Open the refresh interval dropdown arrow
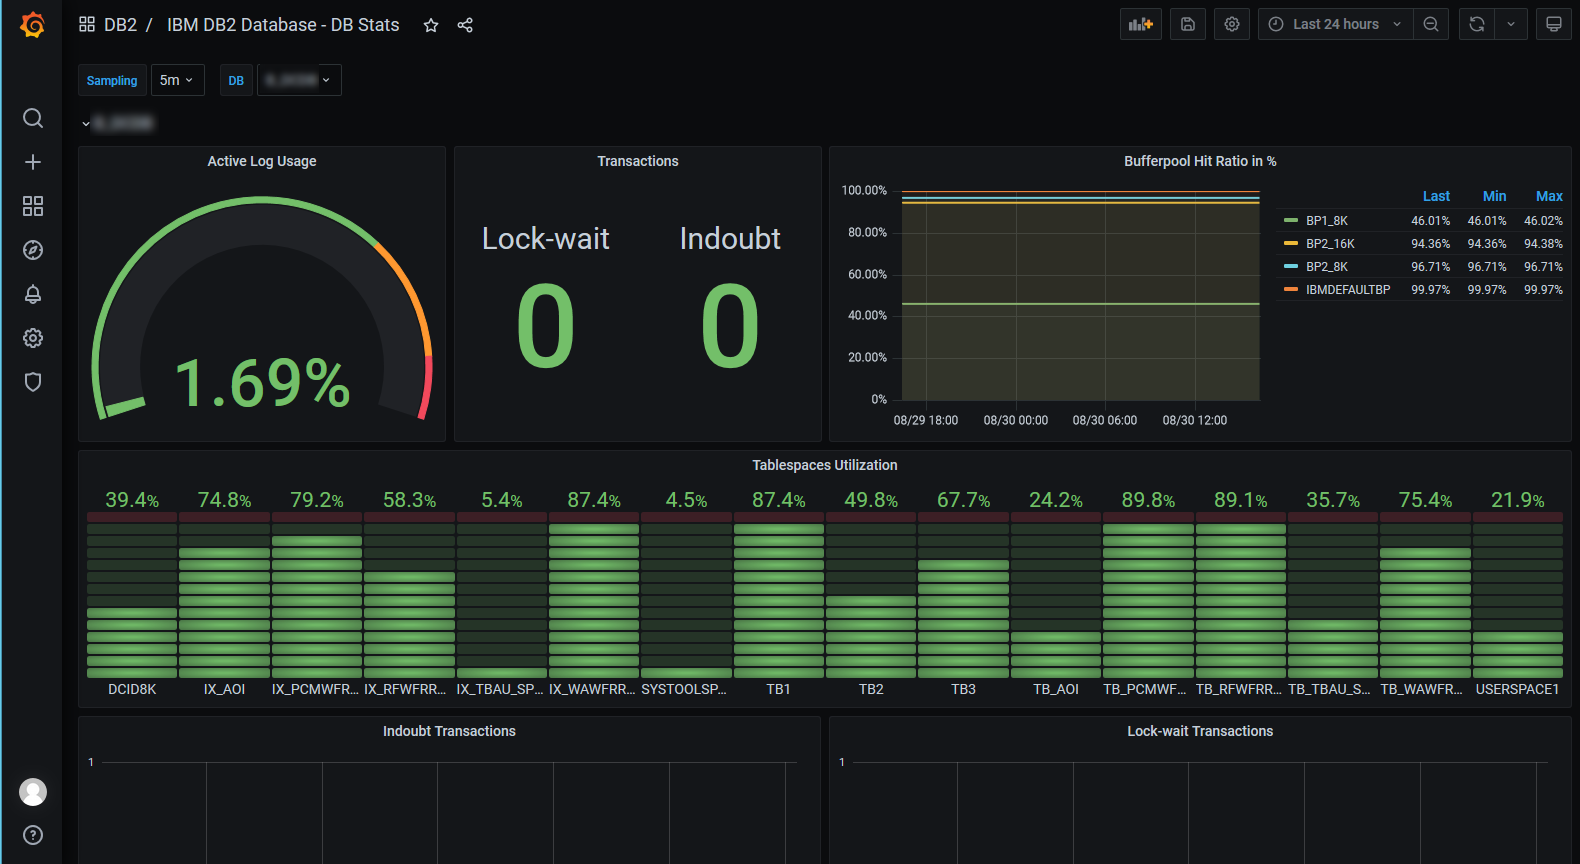This screenshot has height=864, width=1580. [x=1511, y=24]
